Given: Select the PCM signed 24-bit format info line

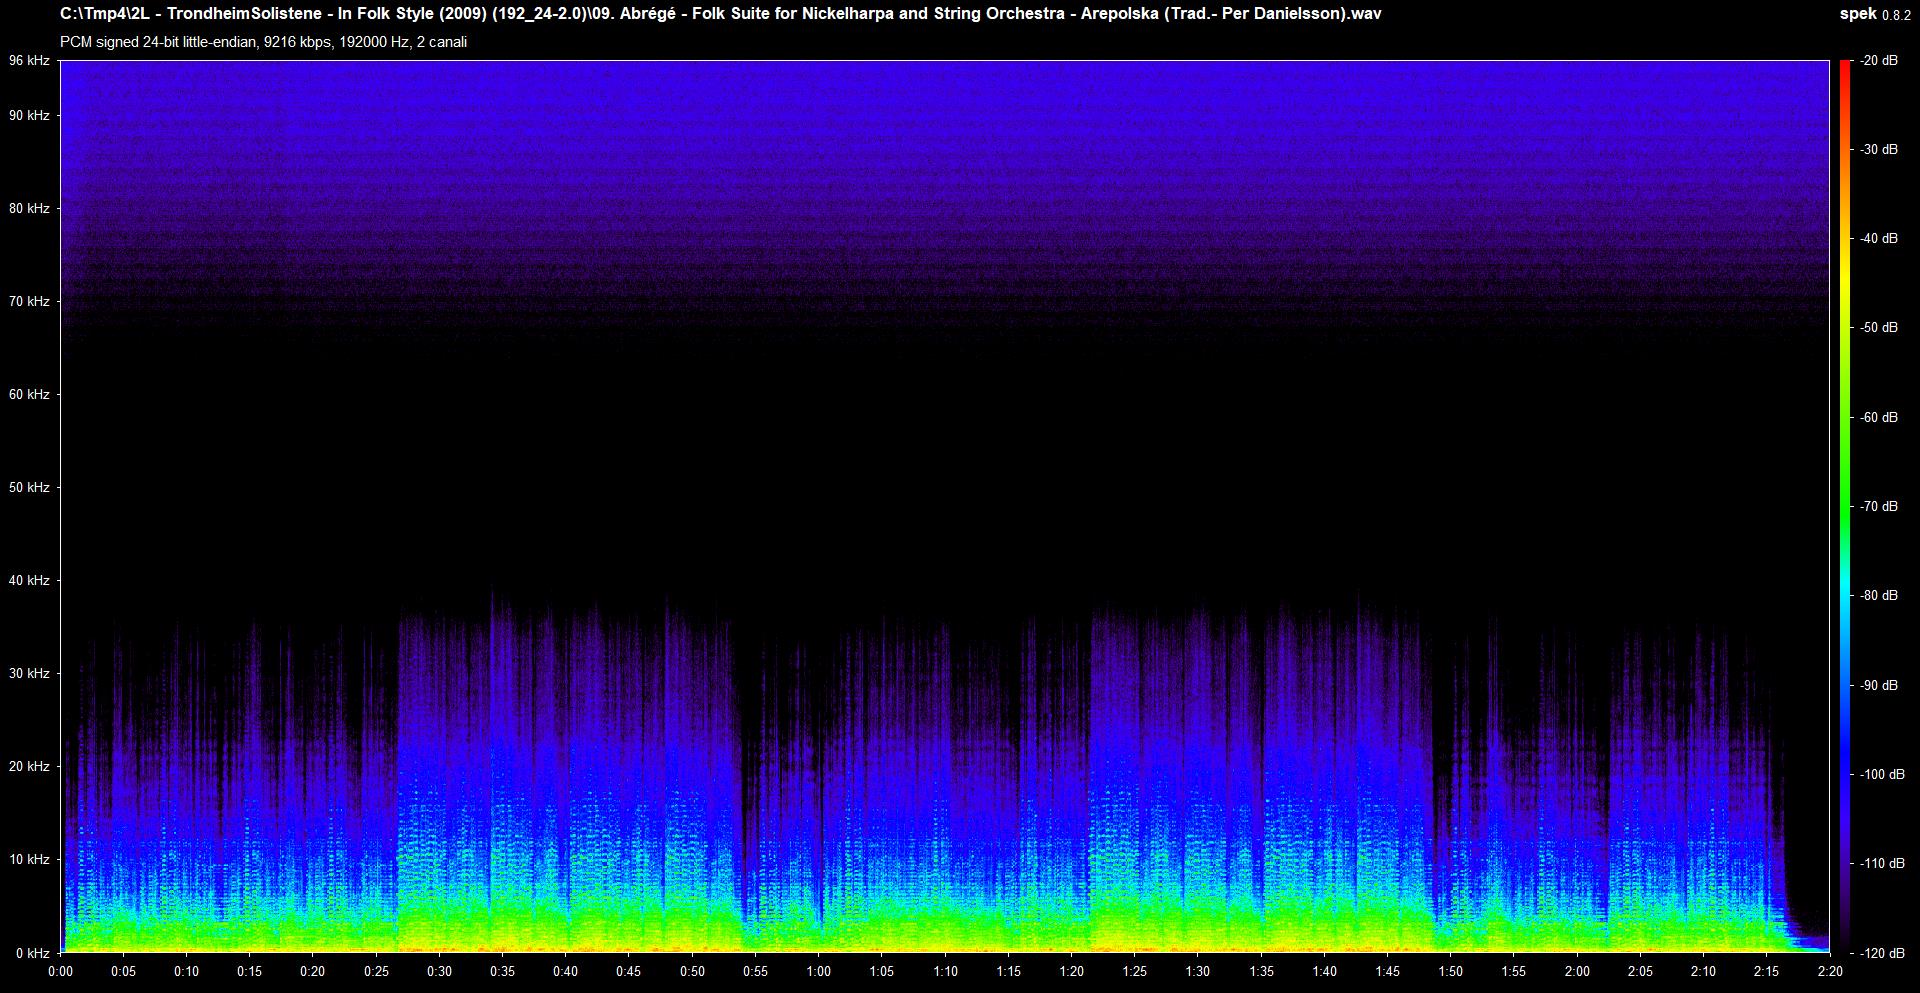Looking at the screenshot, I should click(x=263, y=42).
